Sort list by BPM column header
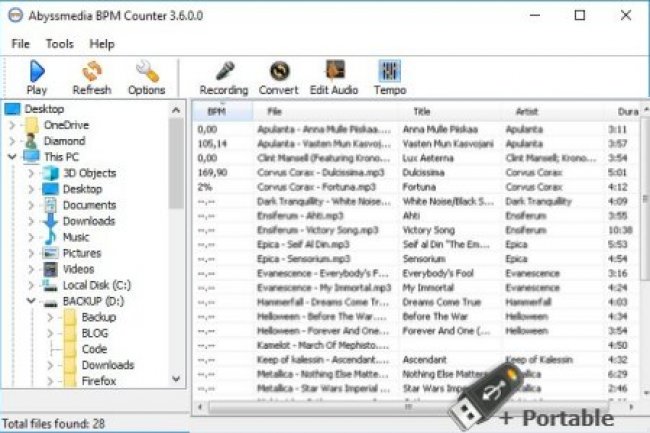This screenshot has width=650, height=433. pos(215,111)
